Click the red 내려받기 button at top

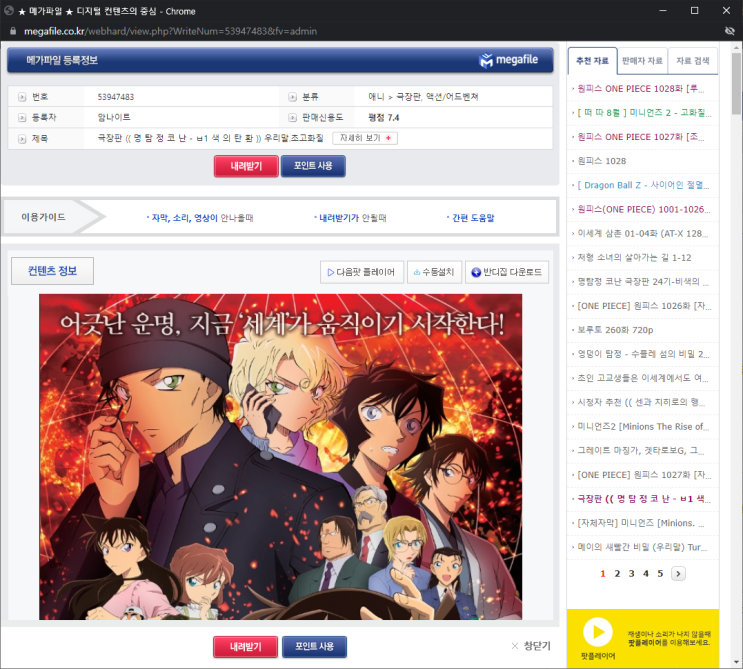tap(246, 166)
